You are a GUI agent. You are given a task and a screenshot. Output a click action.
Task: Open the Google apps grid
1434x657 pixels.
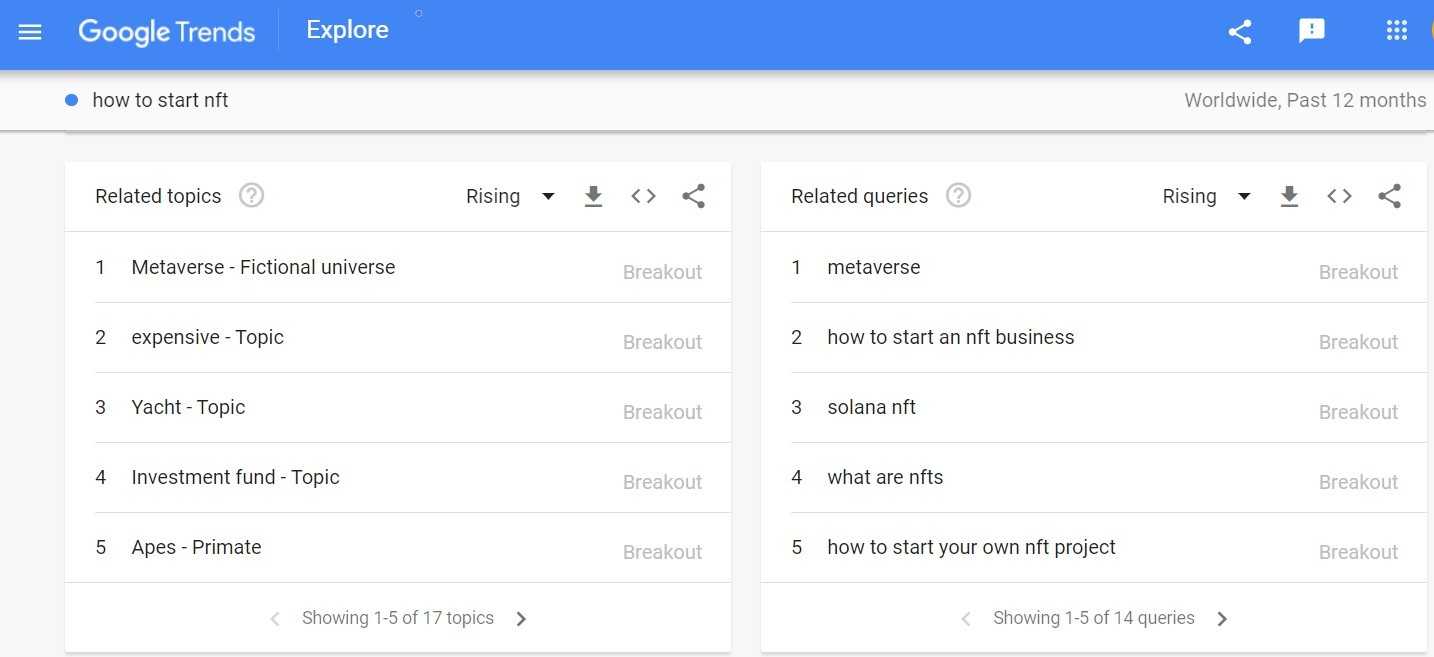click(1397, 31)
